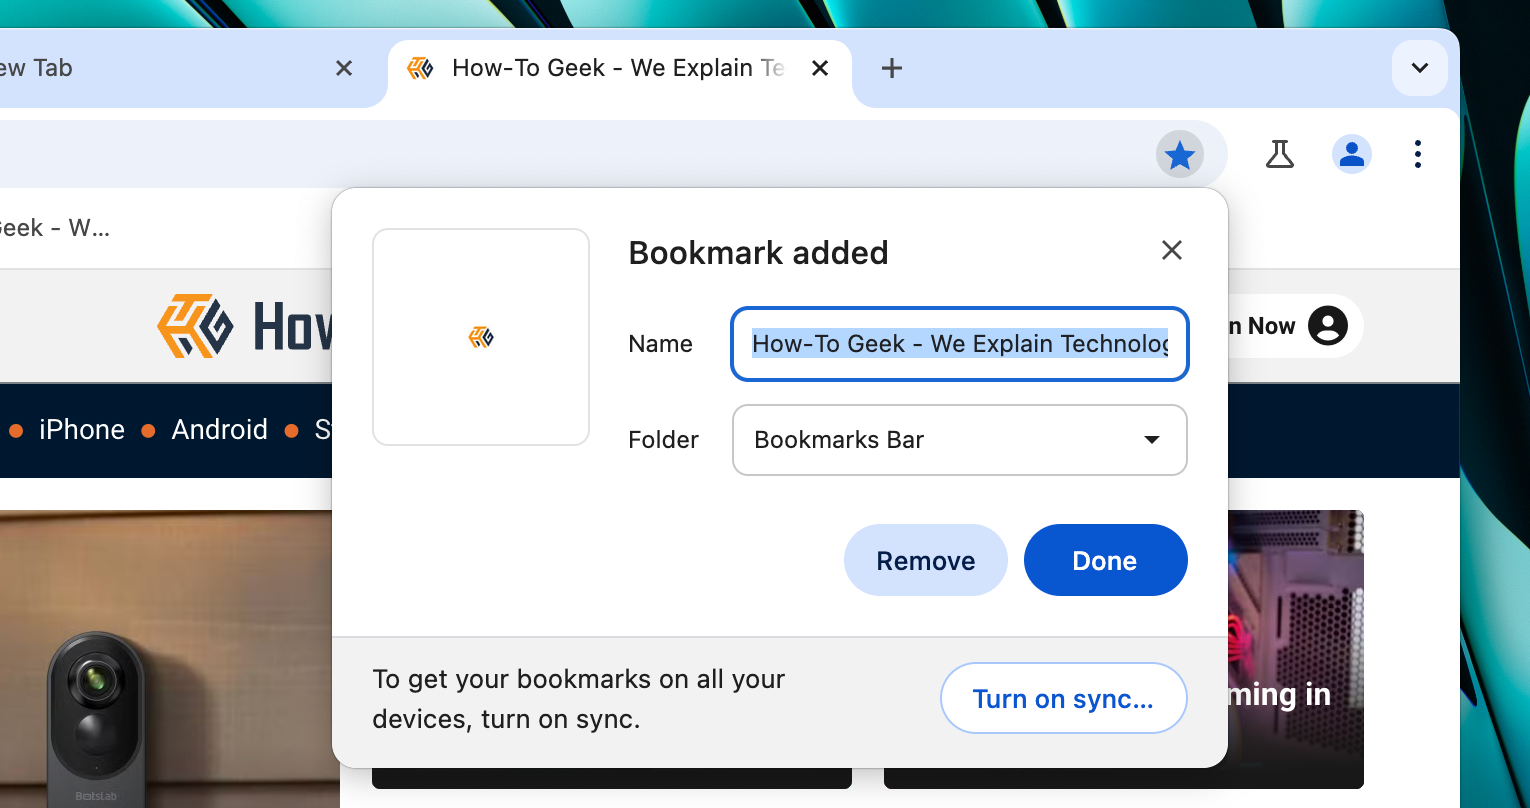This screenshot has width=1530, height=808.
Task: Open the security camera article image
Action: click(x=169, y=660)
